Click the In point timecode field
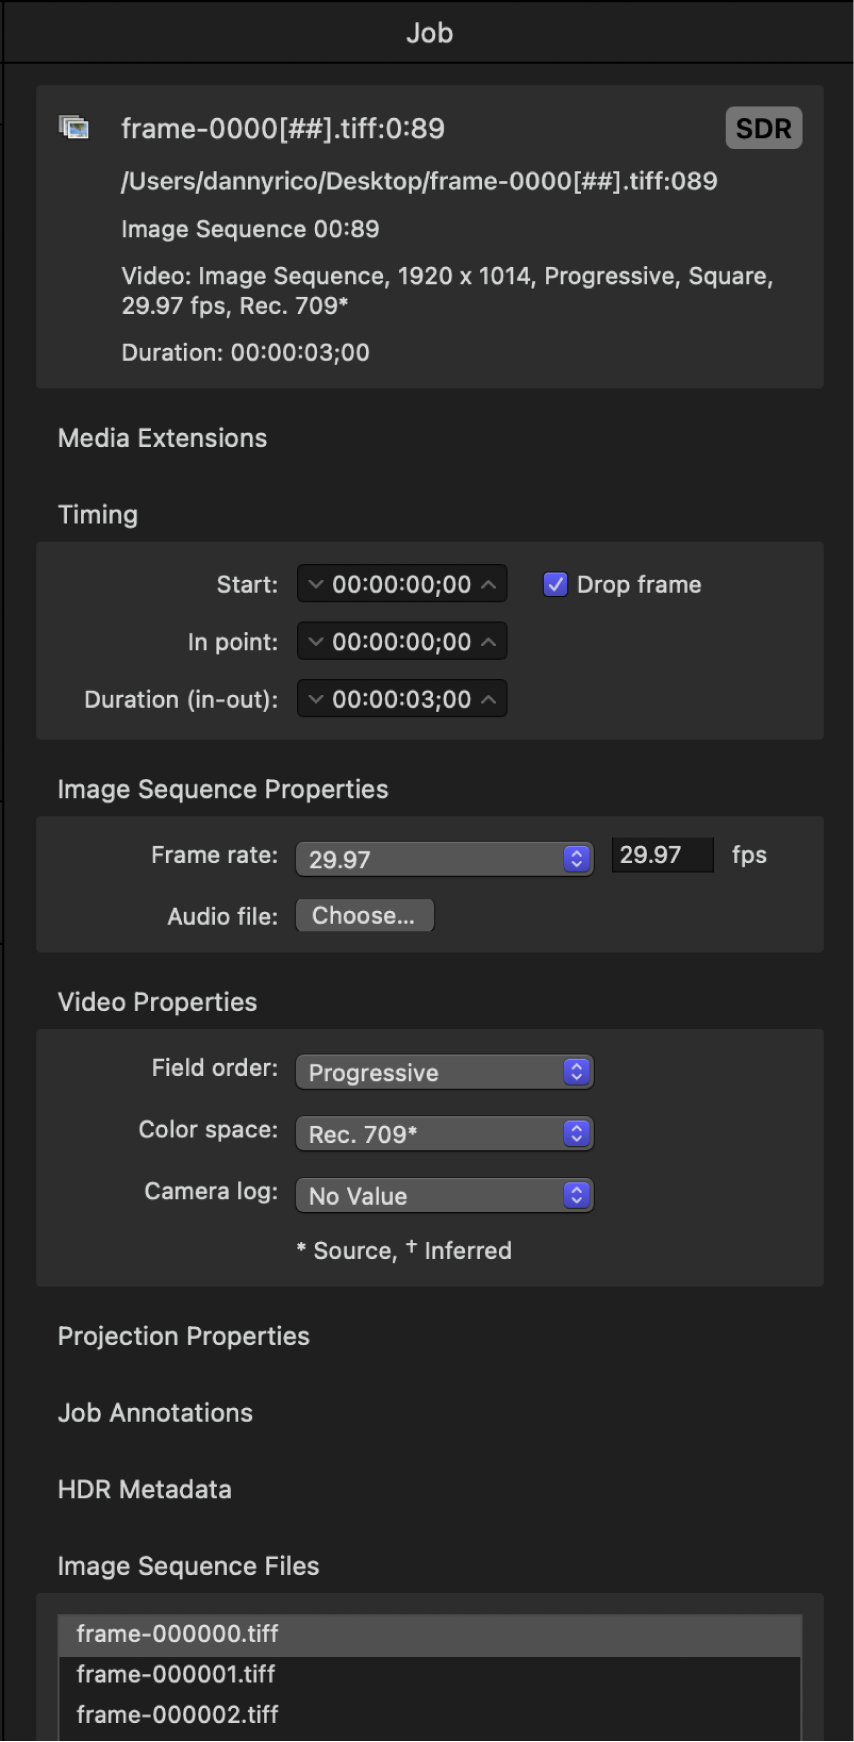The width and height of the screenshot is (854, 1742). (401, 641)
